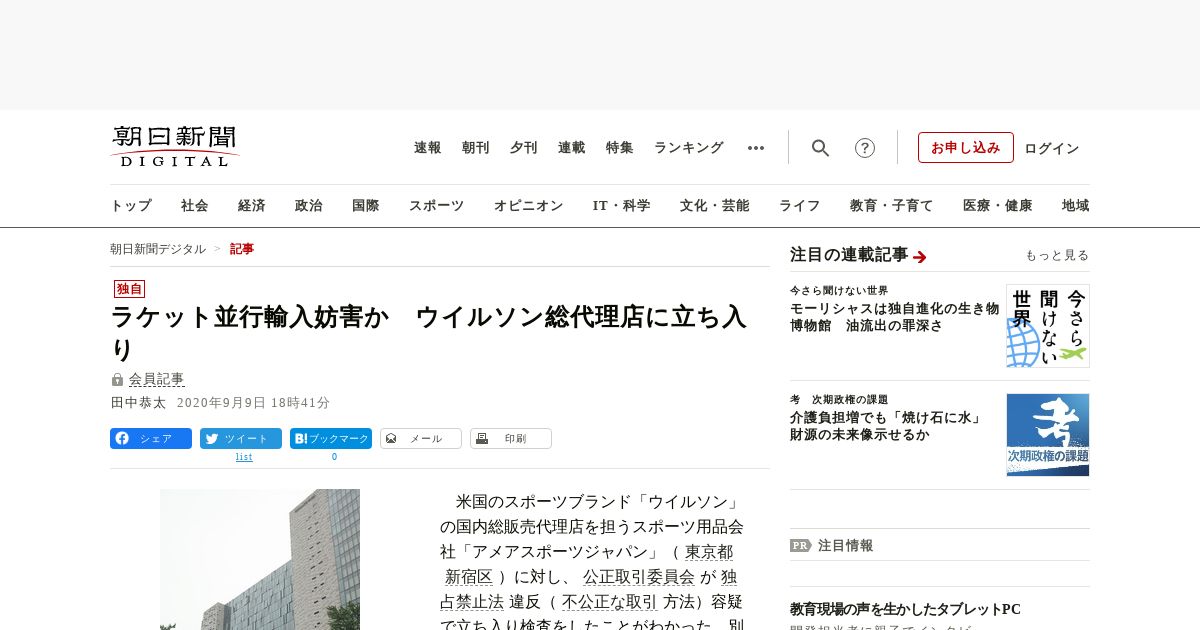Viewport: 1200px width, 630px height.
Task: Open the Twitter list link under ツイート
Action: [244, 457]
